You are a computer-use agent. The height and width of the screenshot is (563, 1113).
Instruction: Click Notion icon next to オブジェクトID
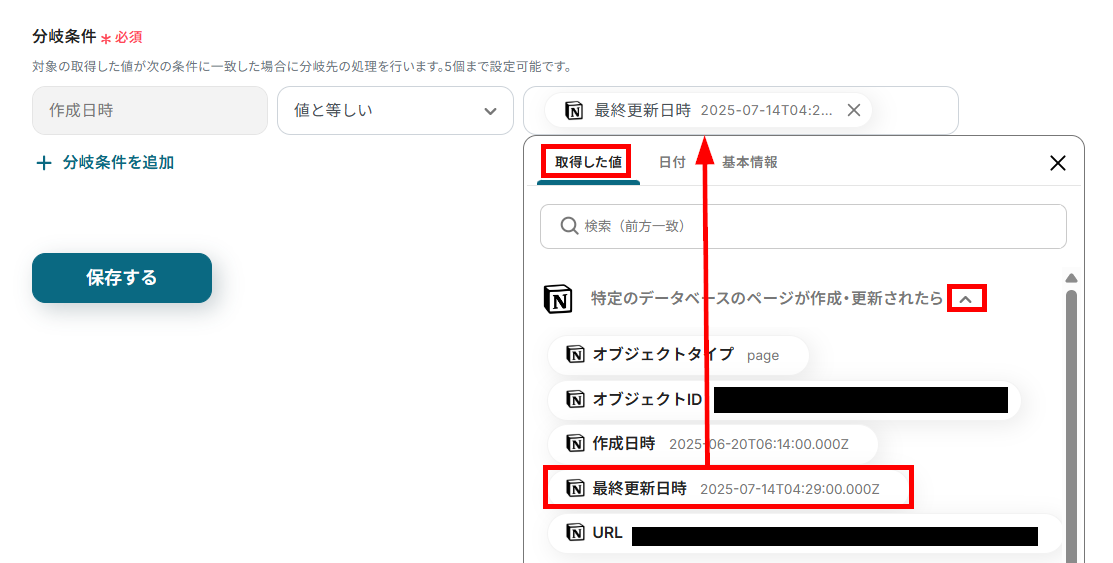(x=575, y=399)
